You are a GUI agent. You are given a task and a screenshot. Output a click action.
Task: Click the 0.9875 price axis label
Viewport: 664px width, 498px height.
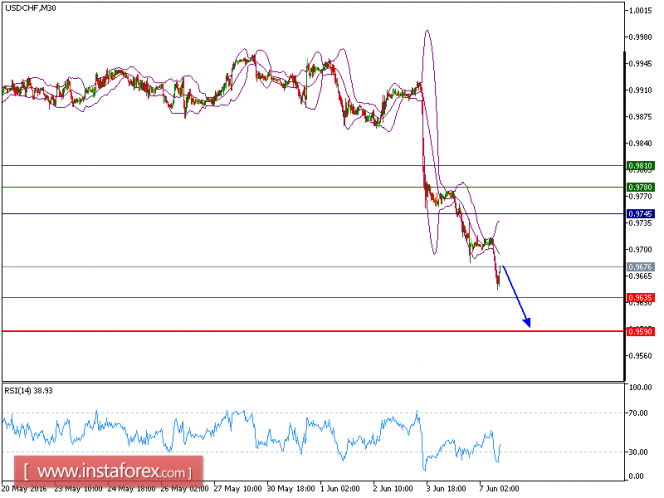point(641,117)
